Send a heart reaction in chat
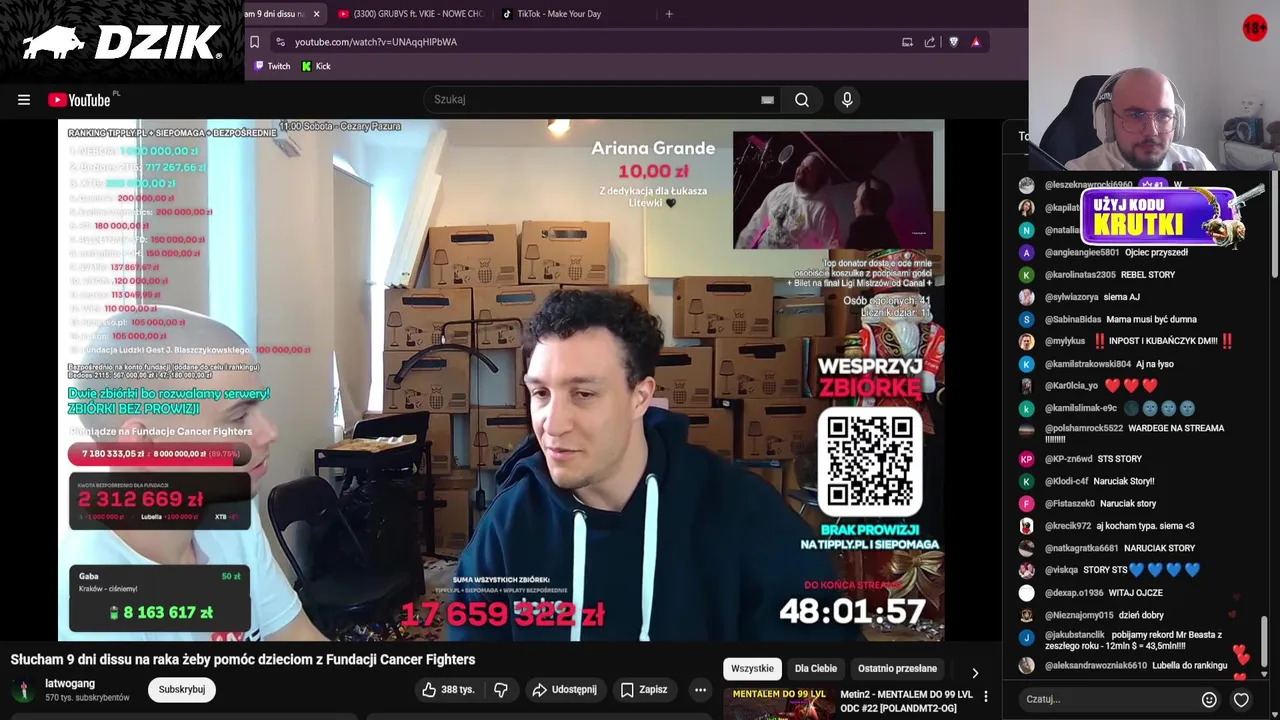 (x=1241, y=700)
